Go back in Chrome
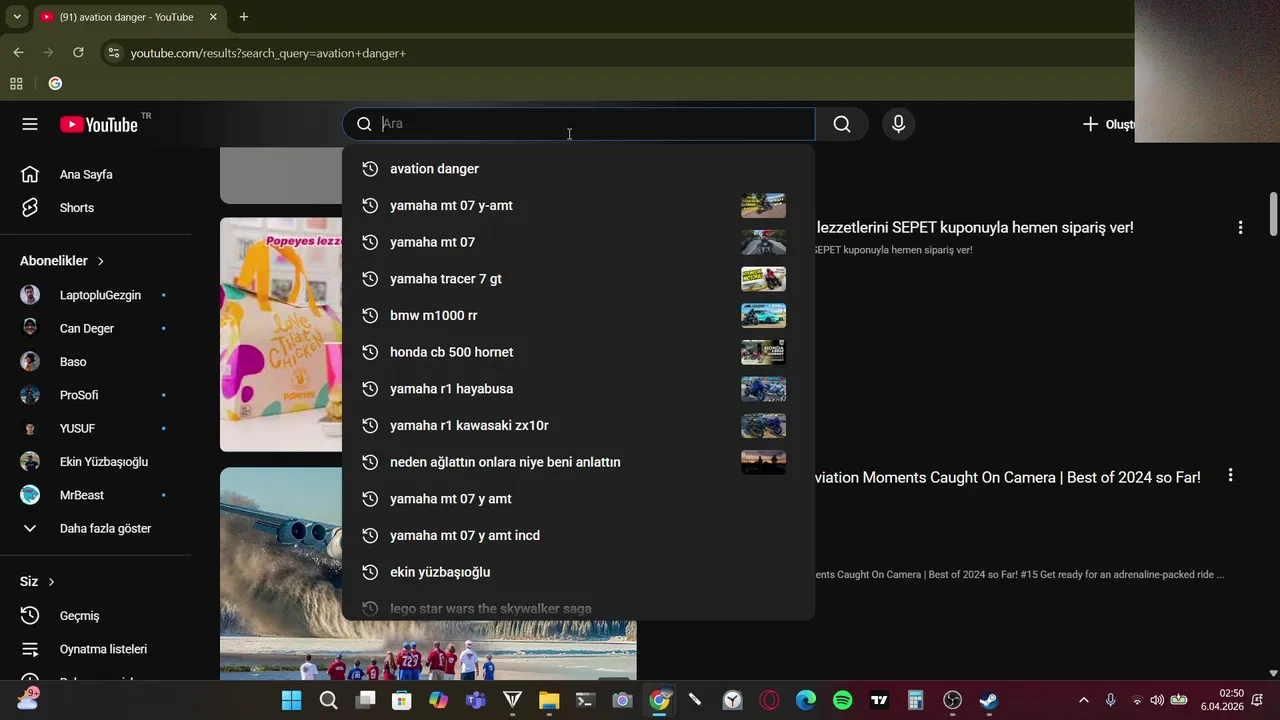 (18, 52)
